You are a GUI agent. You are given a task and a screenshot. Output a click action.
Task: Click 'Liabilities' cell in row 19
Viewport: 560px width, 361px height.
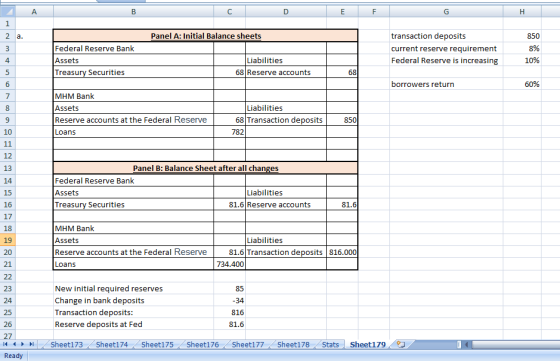(x=286, y=240)
